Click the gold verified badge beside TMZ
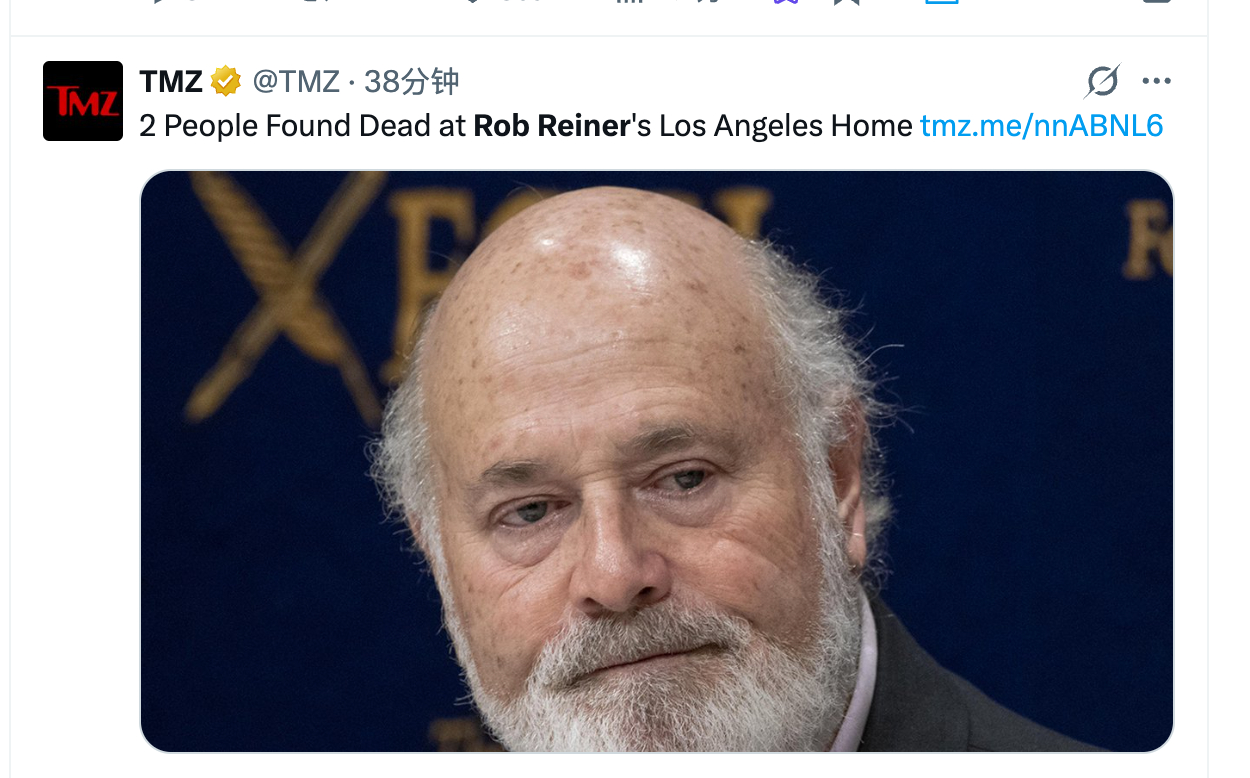 [226, 81]
